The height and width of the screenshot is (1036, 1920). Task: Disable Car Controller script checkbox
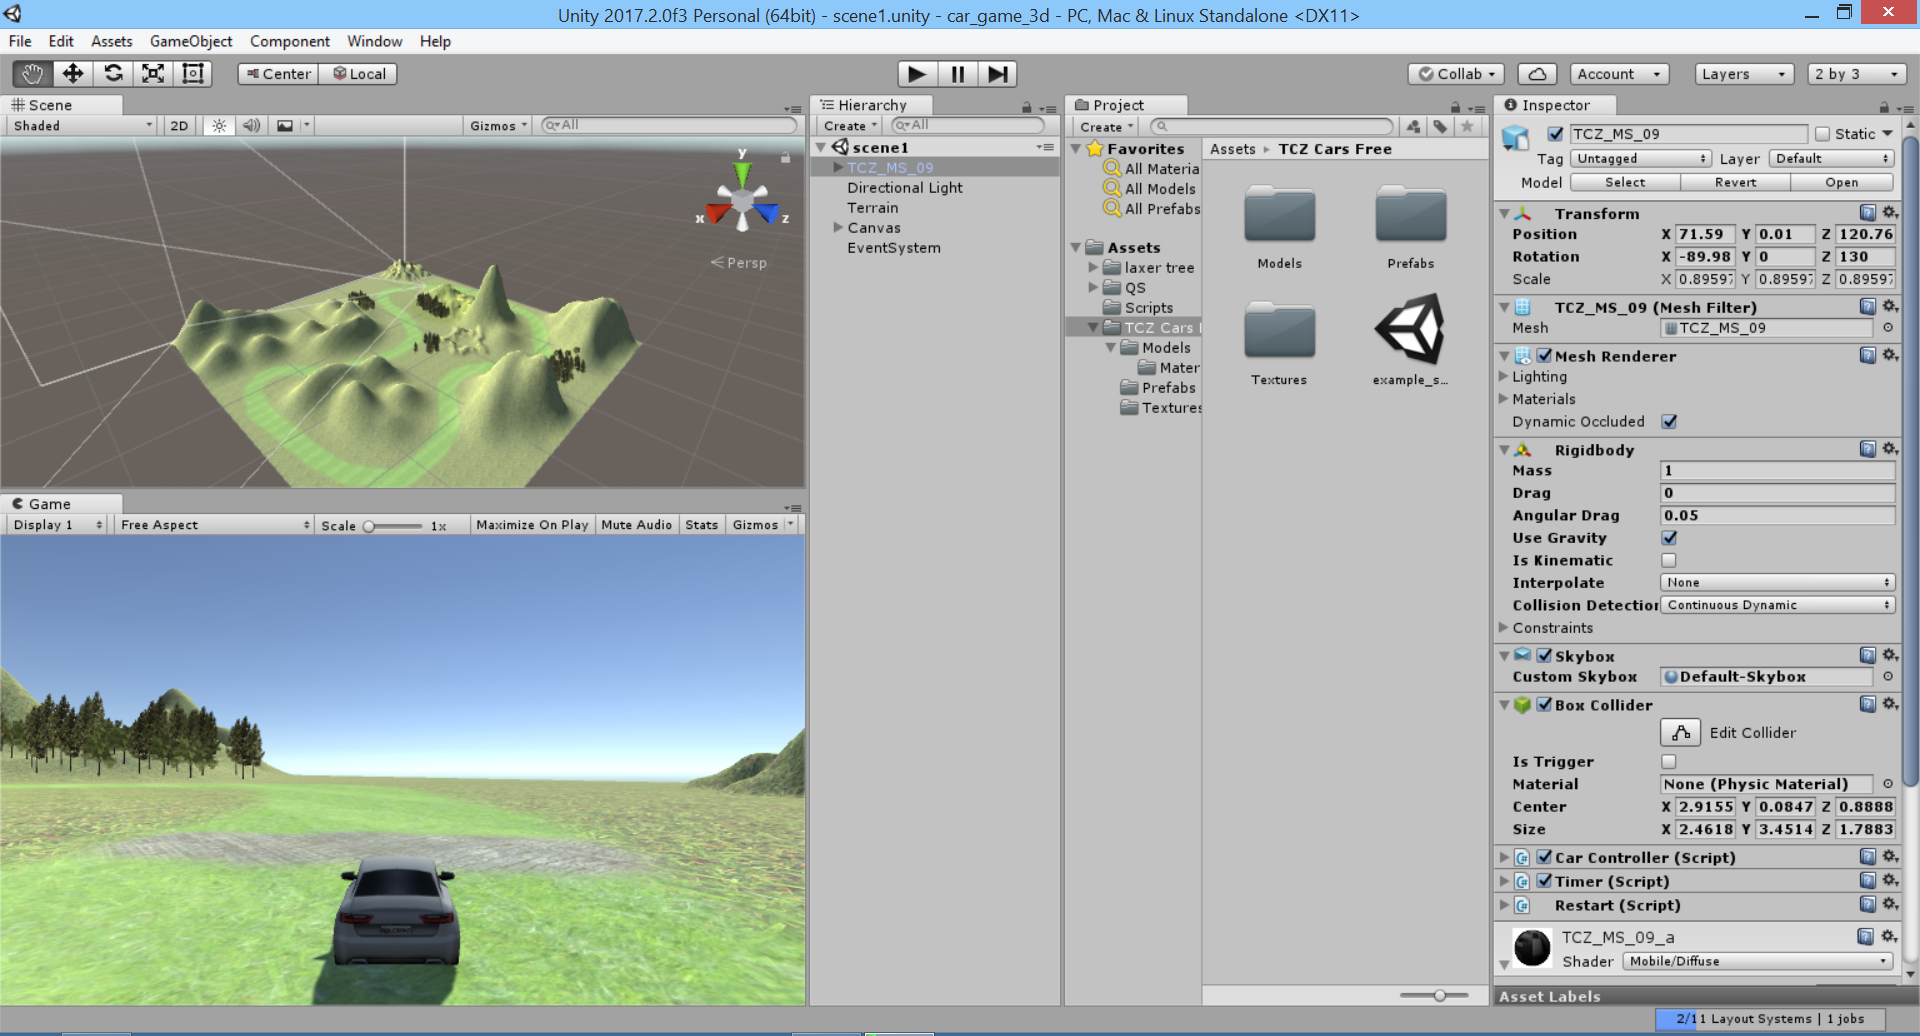[1544, 857]
